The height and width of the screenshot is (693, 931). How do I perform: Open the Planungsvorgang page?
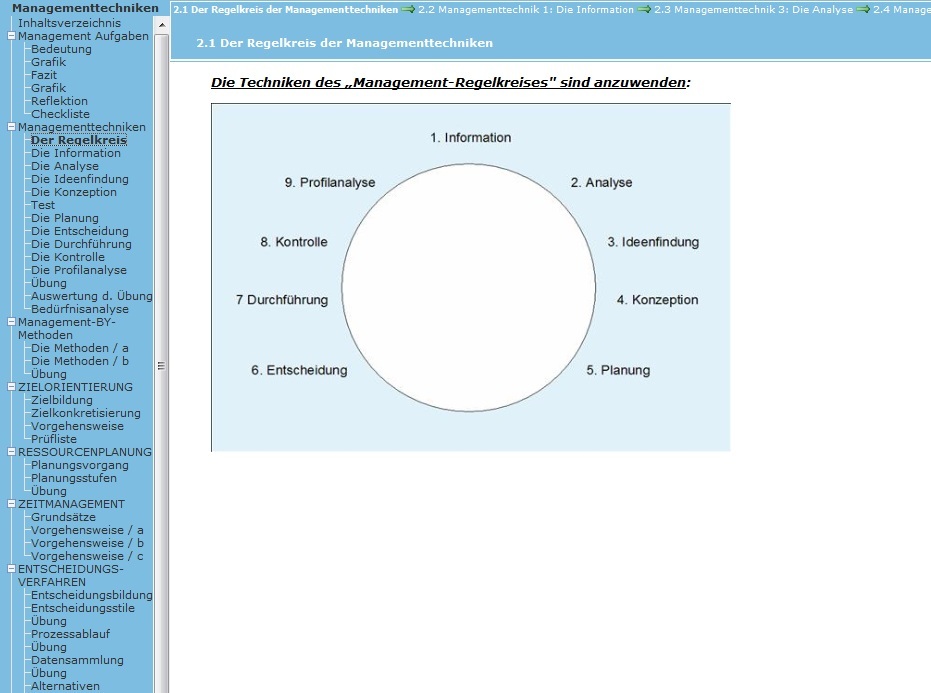(x=80, y=465)
